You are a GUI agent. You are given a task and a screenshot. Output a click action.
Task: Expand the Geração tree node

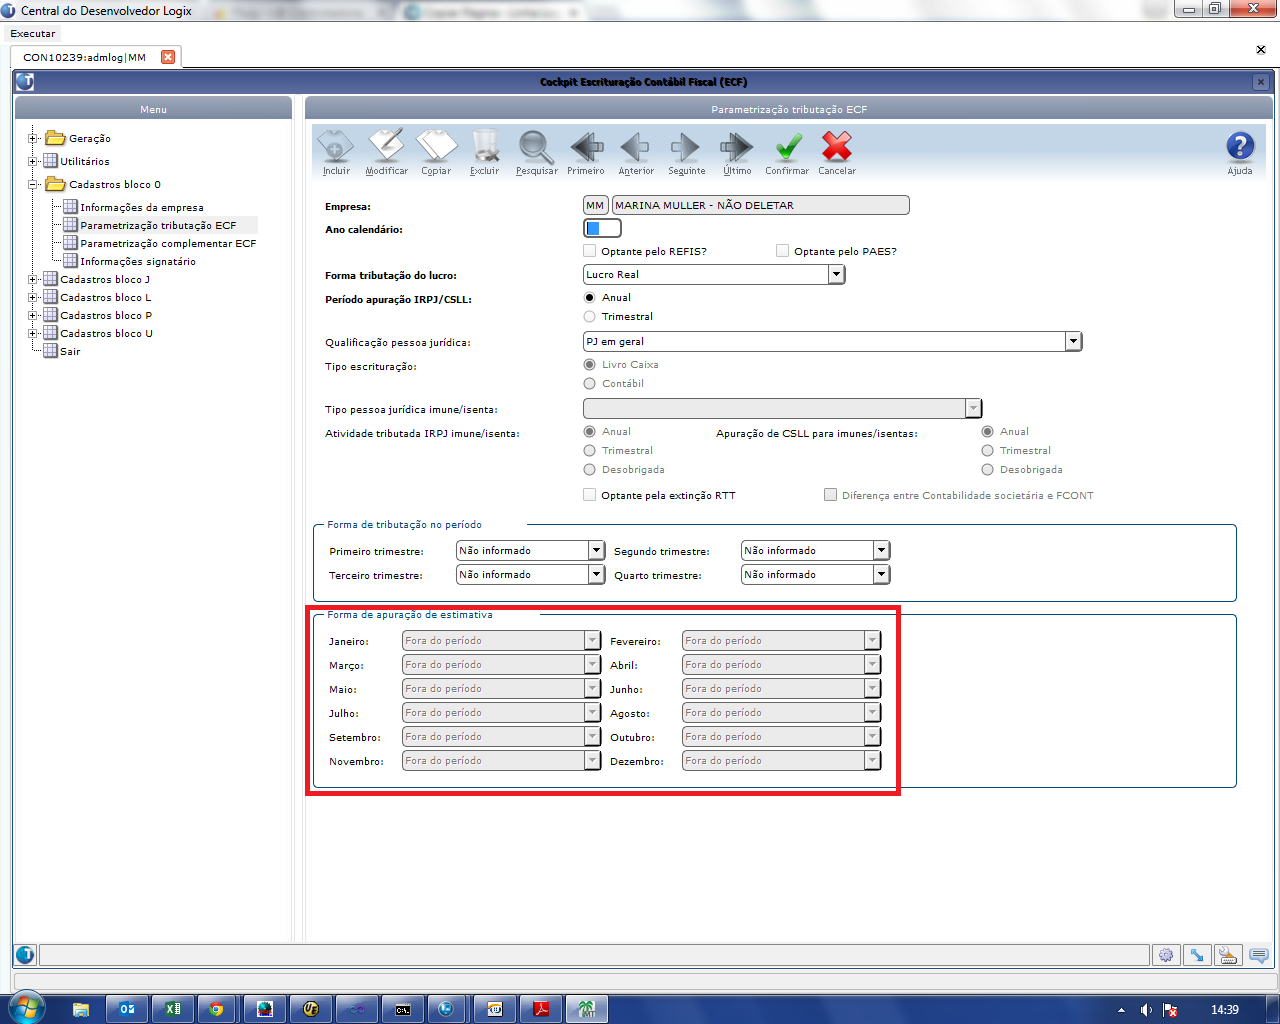pos(33,139)
